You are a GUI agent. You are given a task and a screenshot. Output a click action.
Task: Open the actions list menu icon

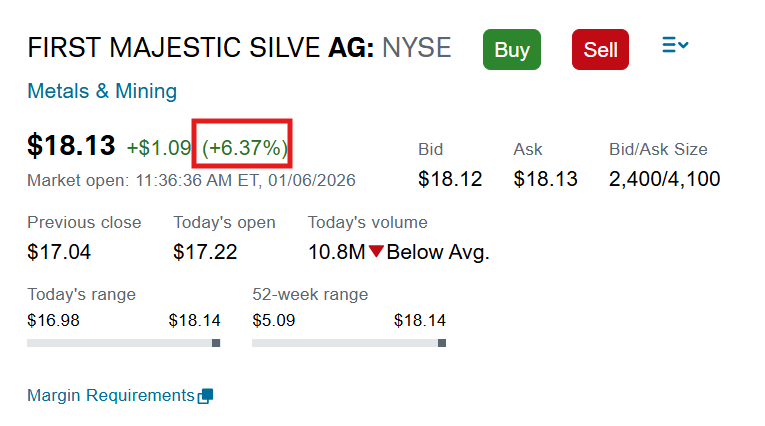(675, 46)
